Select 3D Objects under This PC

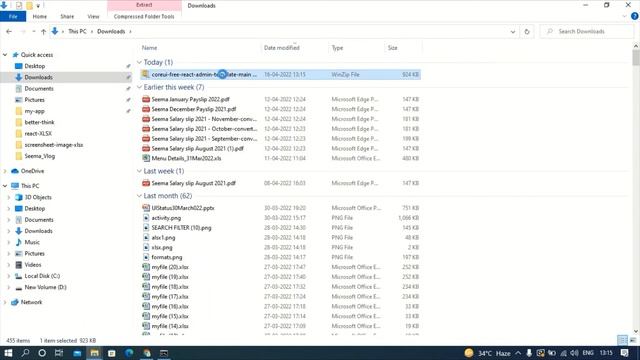coord(38,197)
